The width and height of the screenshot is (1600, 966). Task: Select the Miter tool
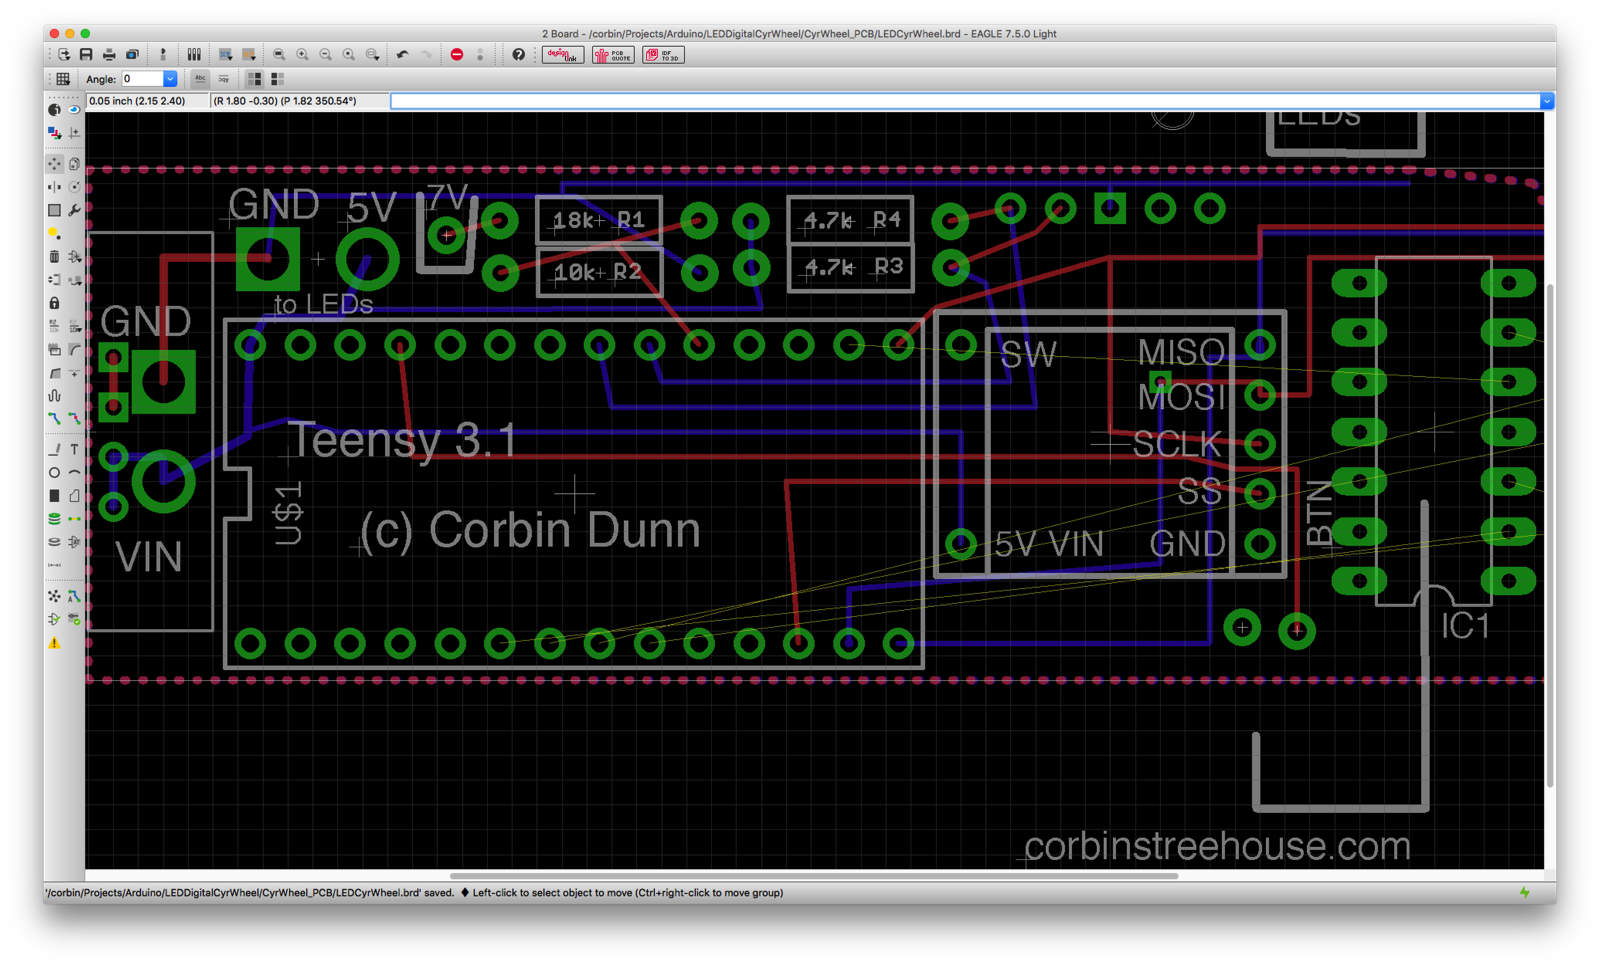[74, 350]
